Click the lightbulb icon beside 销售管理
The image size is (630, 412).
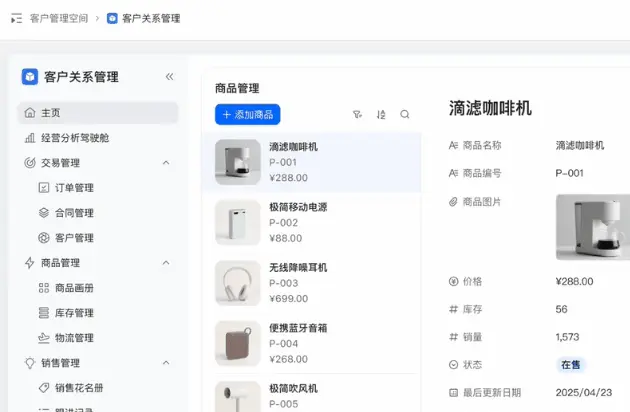click(30, 363)
